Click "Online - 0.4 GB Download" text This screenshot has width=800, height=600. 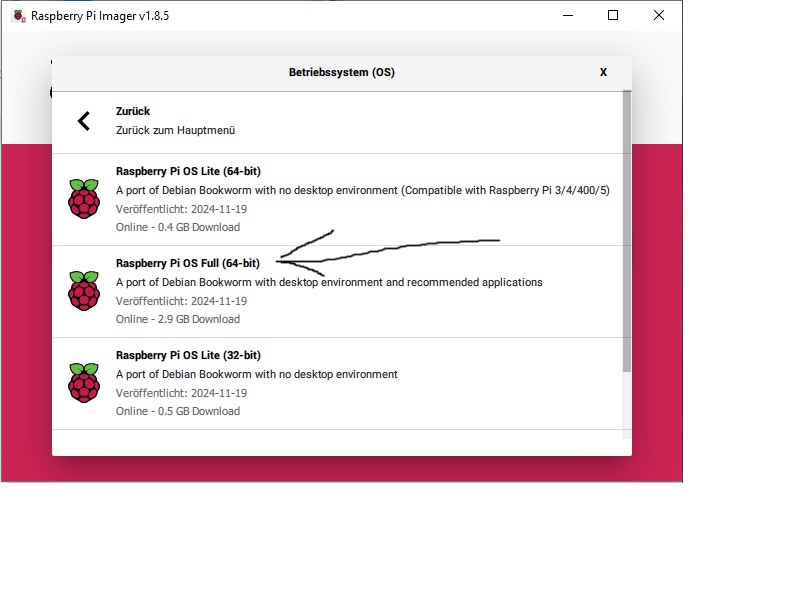coord(178,227)
